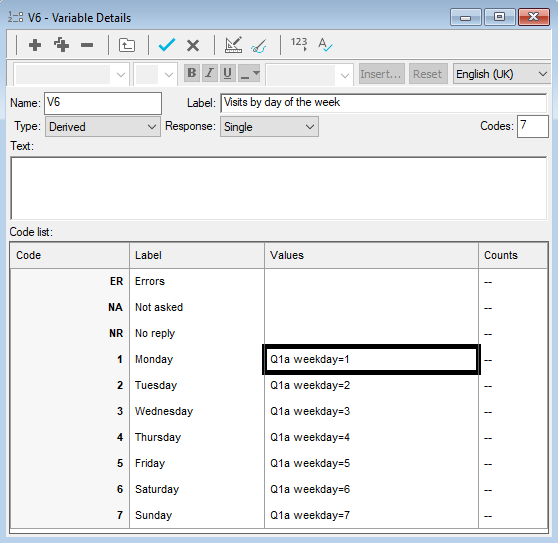Select the Wednesday label cell

[x=197, y=411]
